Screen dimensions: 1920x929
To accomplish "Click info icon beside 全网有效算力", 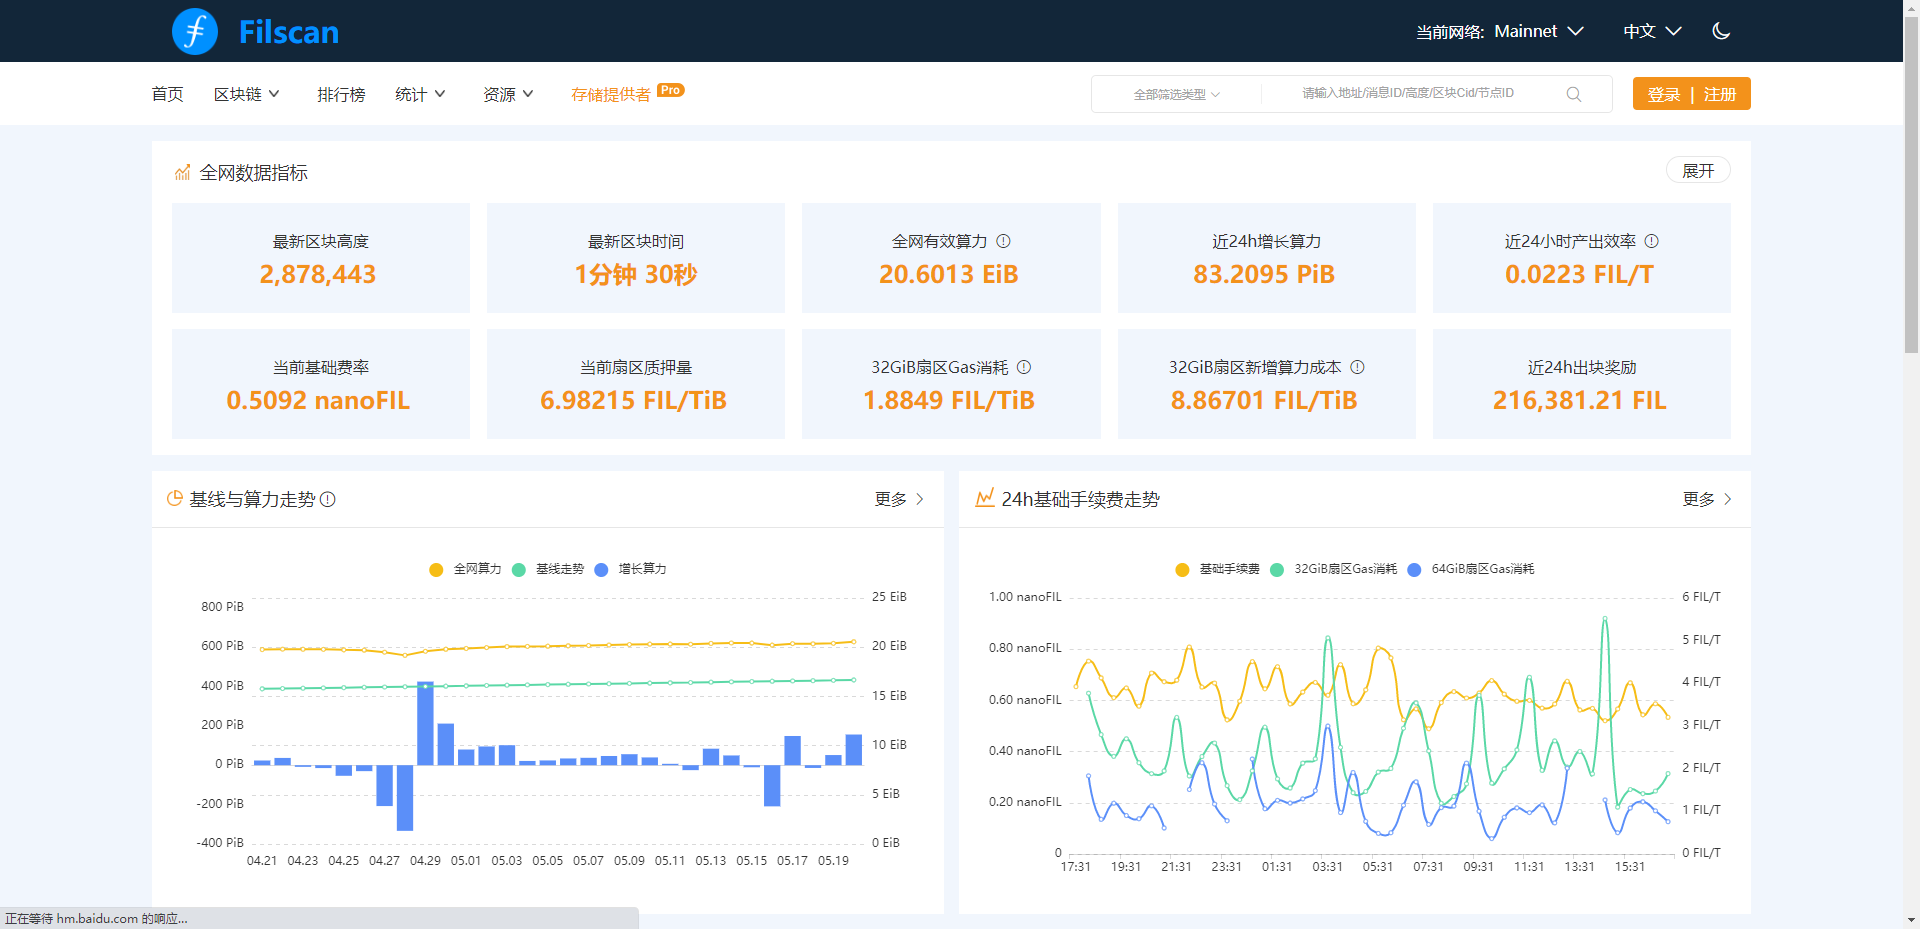I will [1004, 241].
